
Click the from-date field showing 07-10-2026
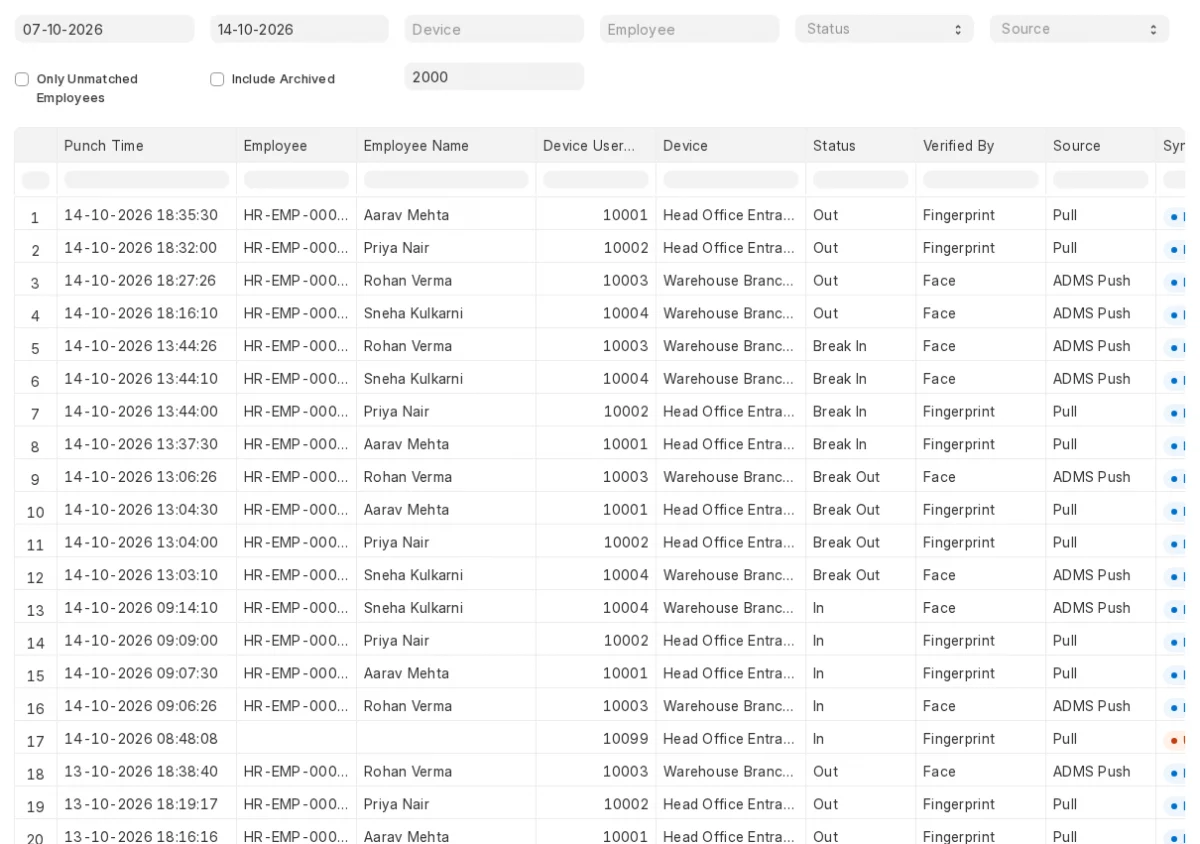coord(105,29)
